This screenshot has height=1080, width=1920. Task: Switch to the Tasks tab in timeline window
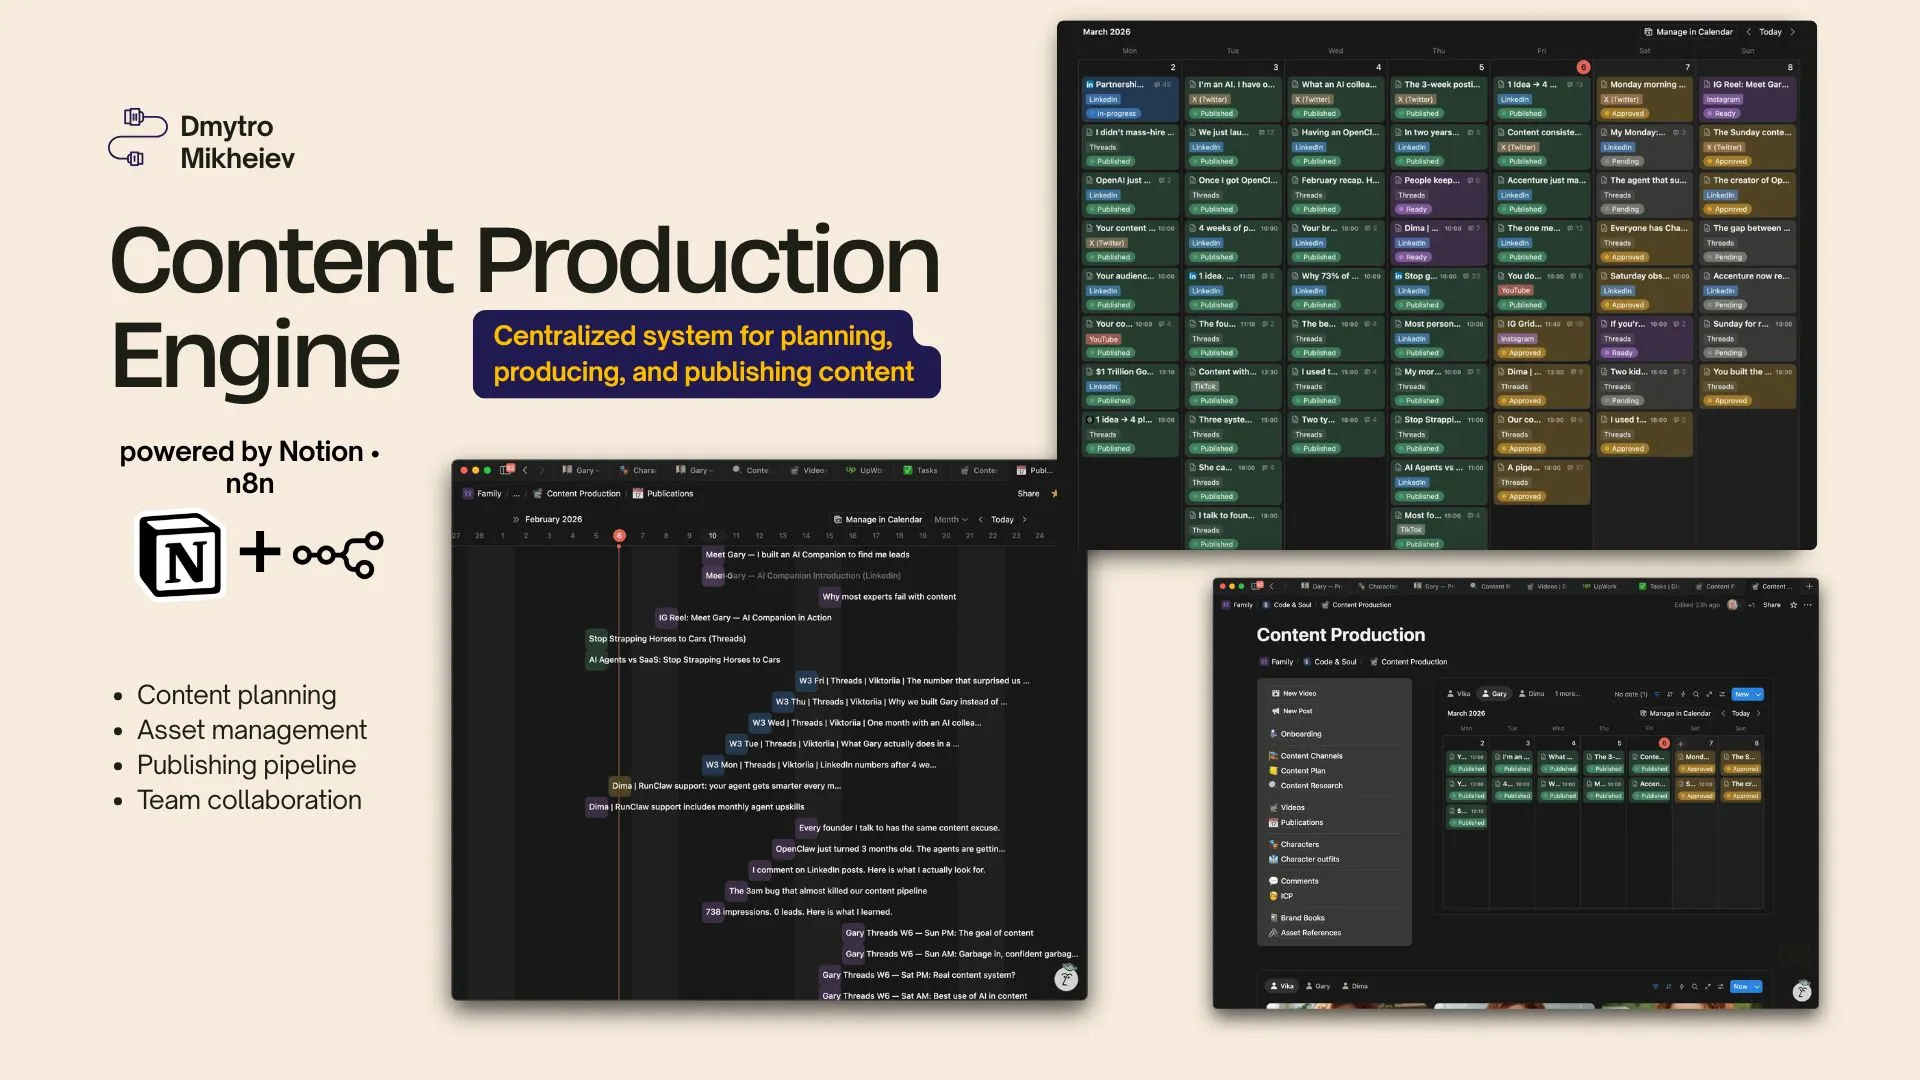[921, 470]
